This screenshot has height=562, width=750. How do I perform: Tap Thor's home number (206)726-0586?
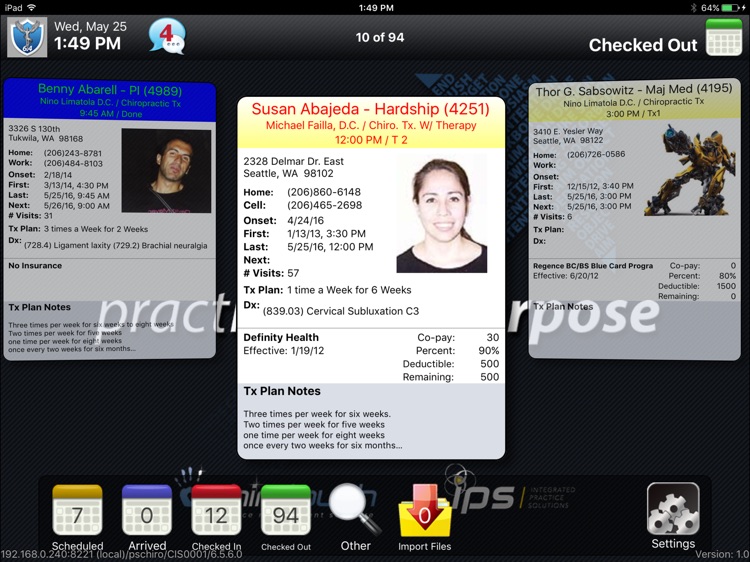pyautogui.click(x=596, y=154)
